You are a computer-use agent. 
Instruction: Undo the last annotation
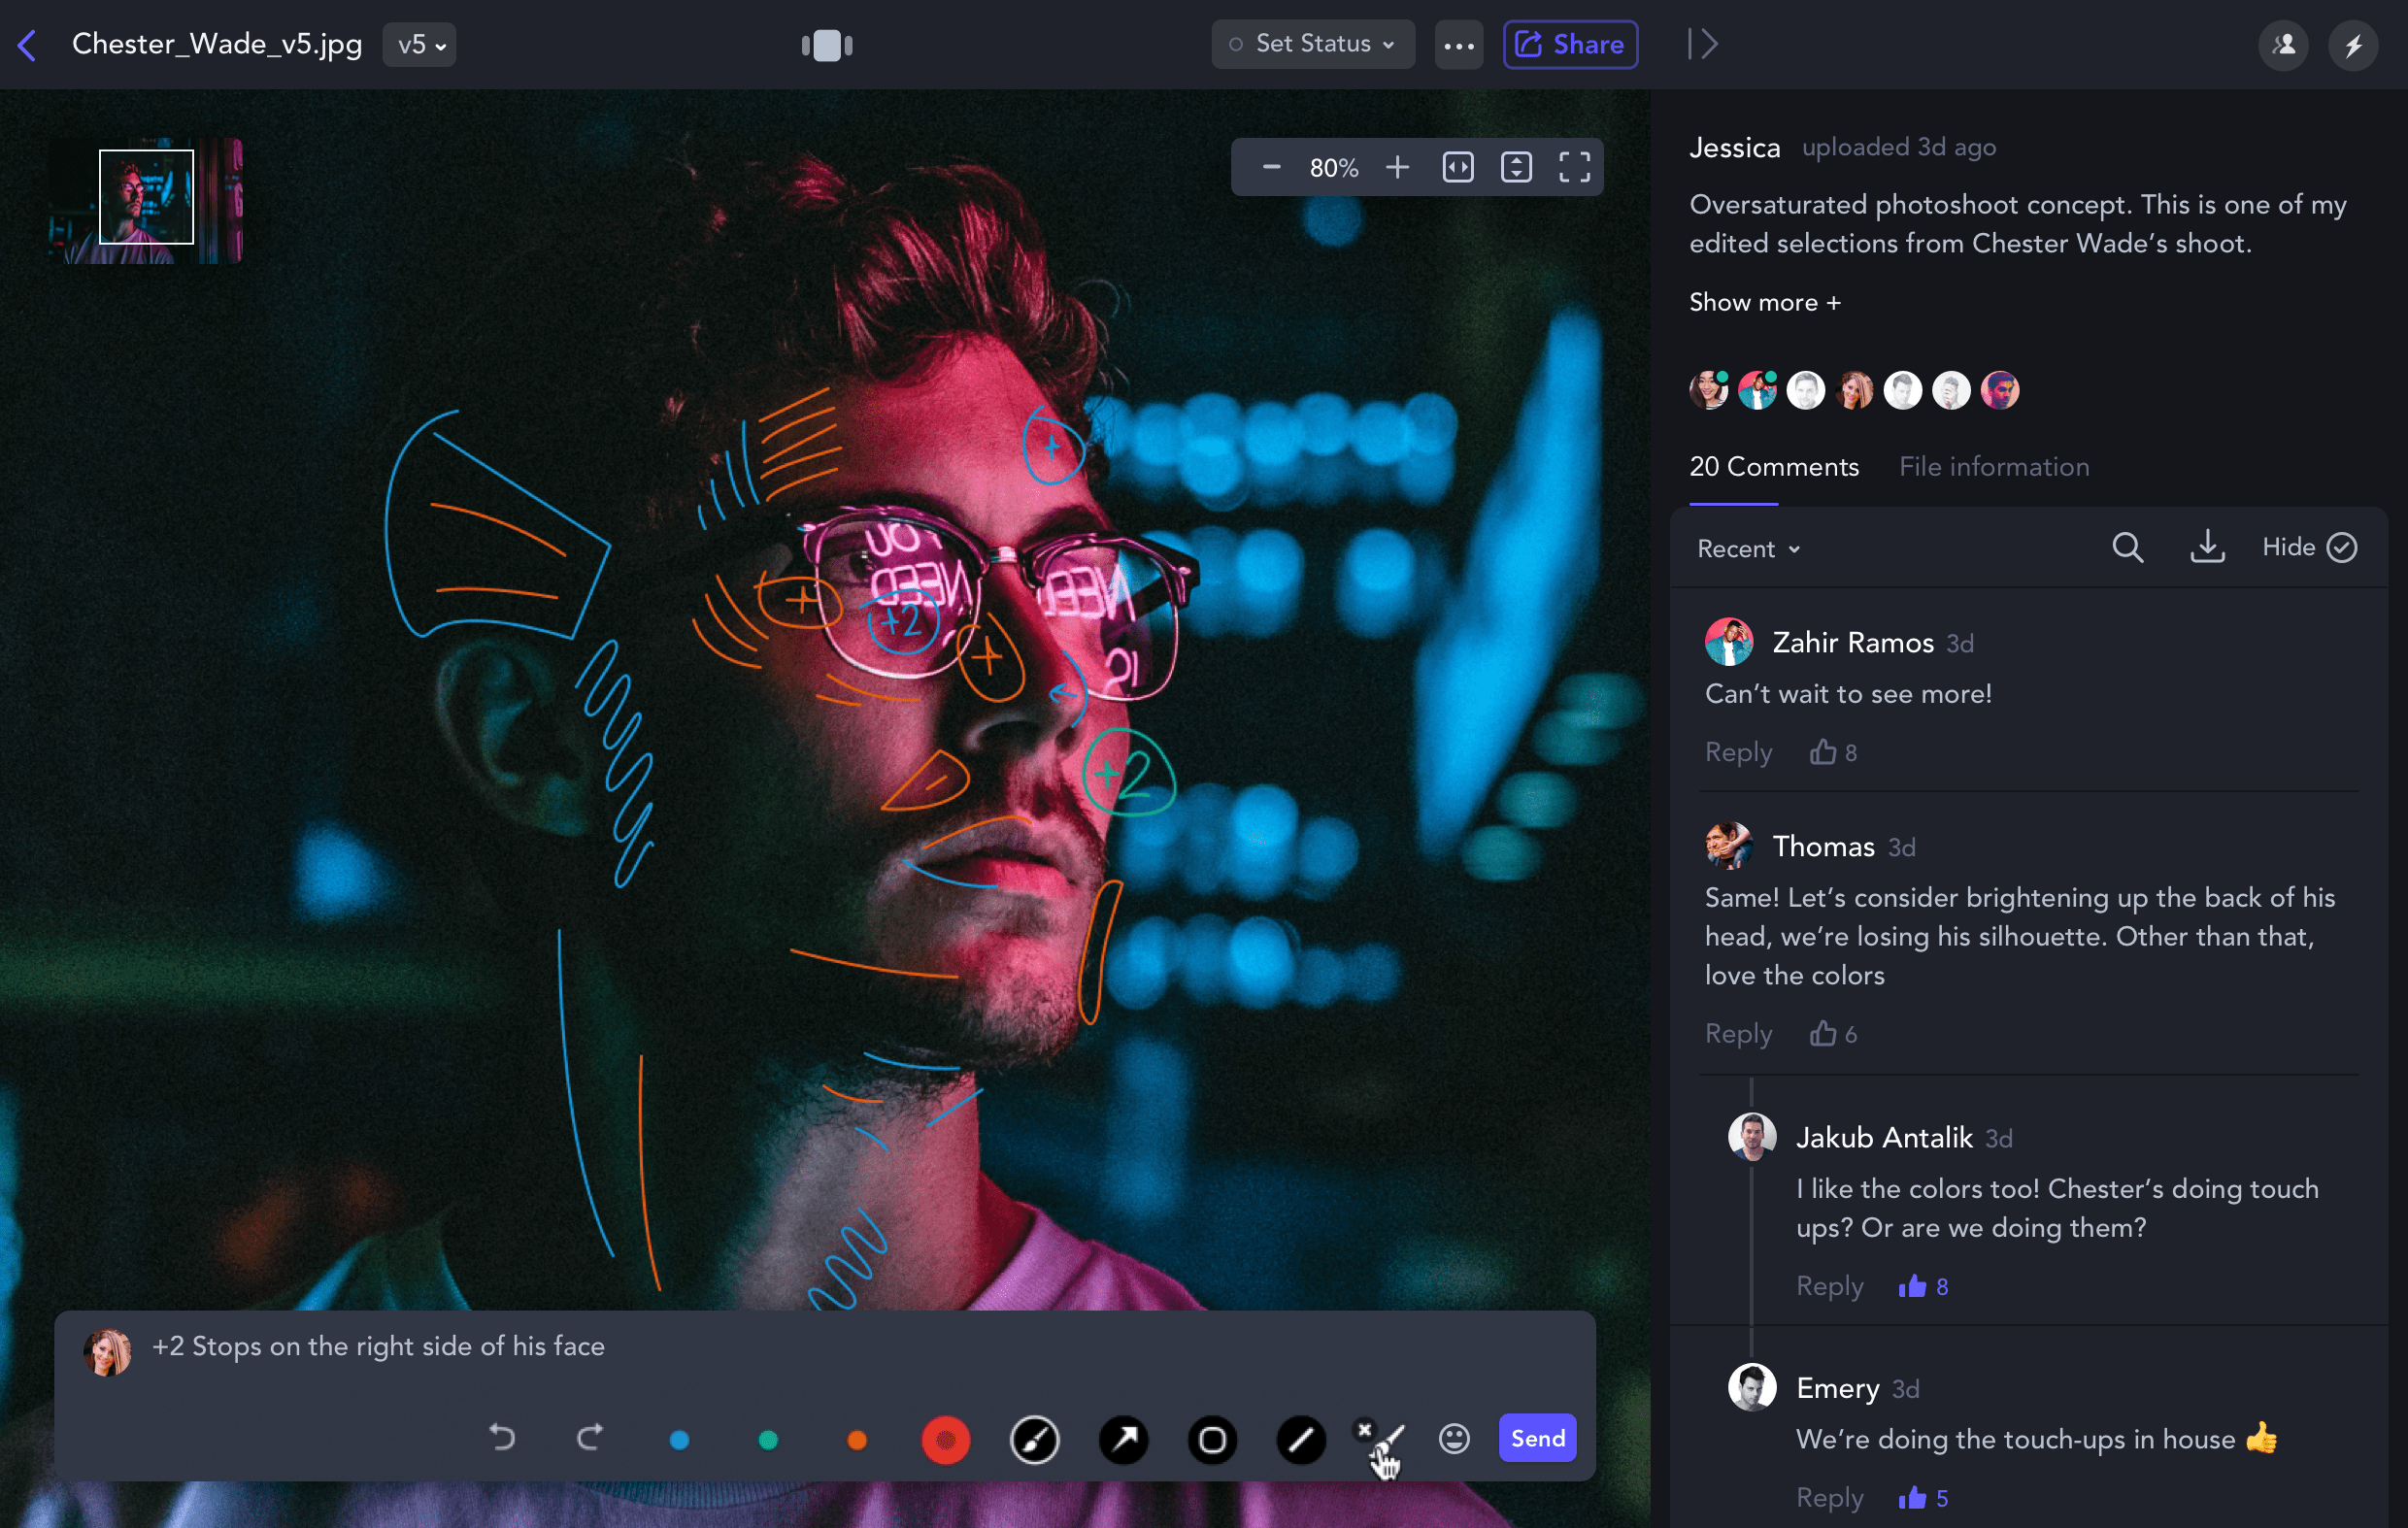(503, 1438)
